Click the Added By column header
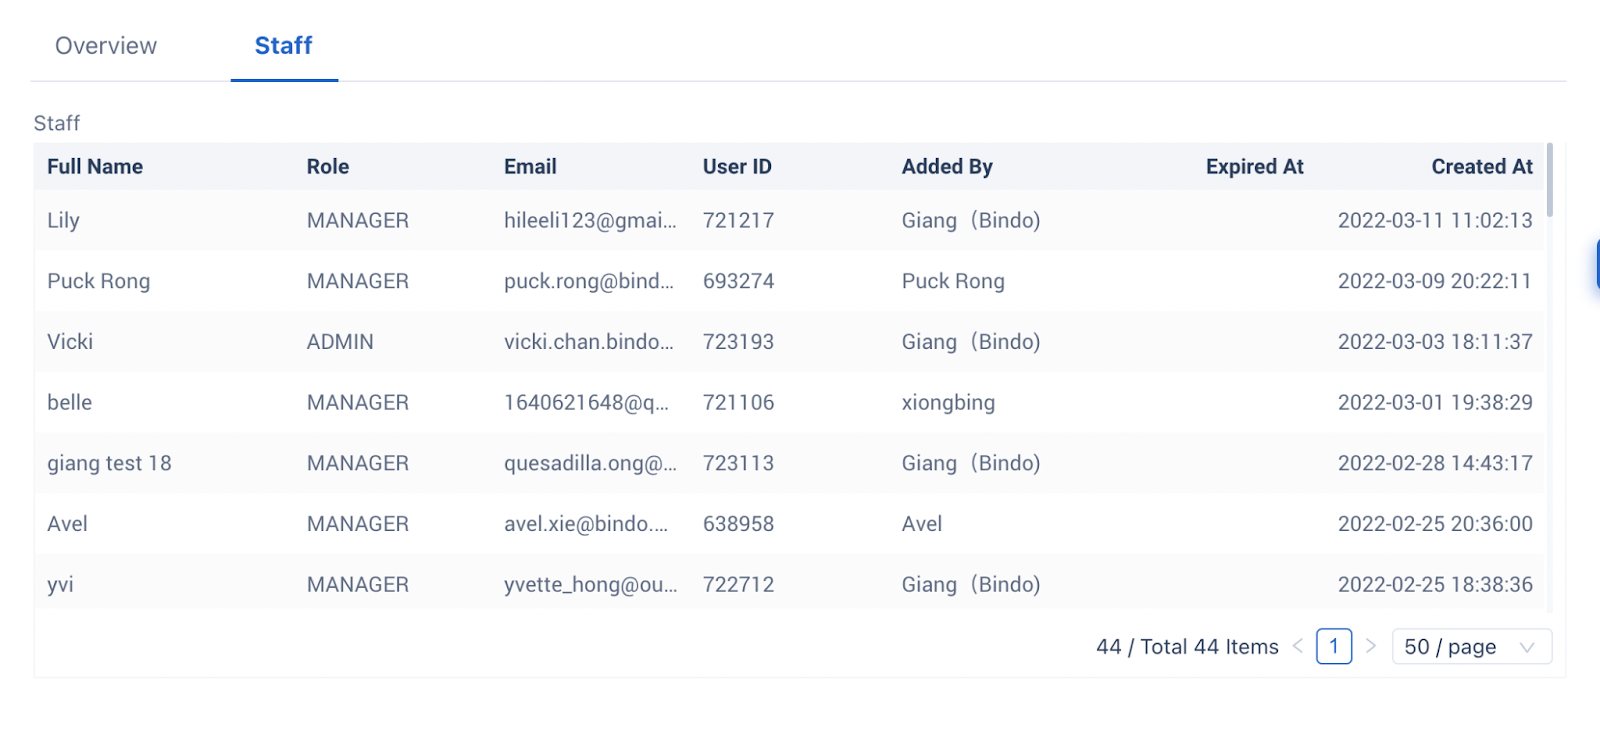This screenshot has width=1600, height=734. (947, 167)
